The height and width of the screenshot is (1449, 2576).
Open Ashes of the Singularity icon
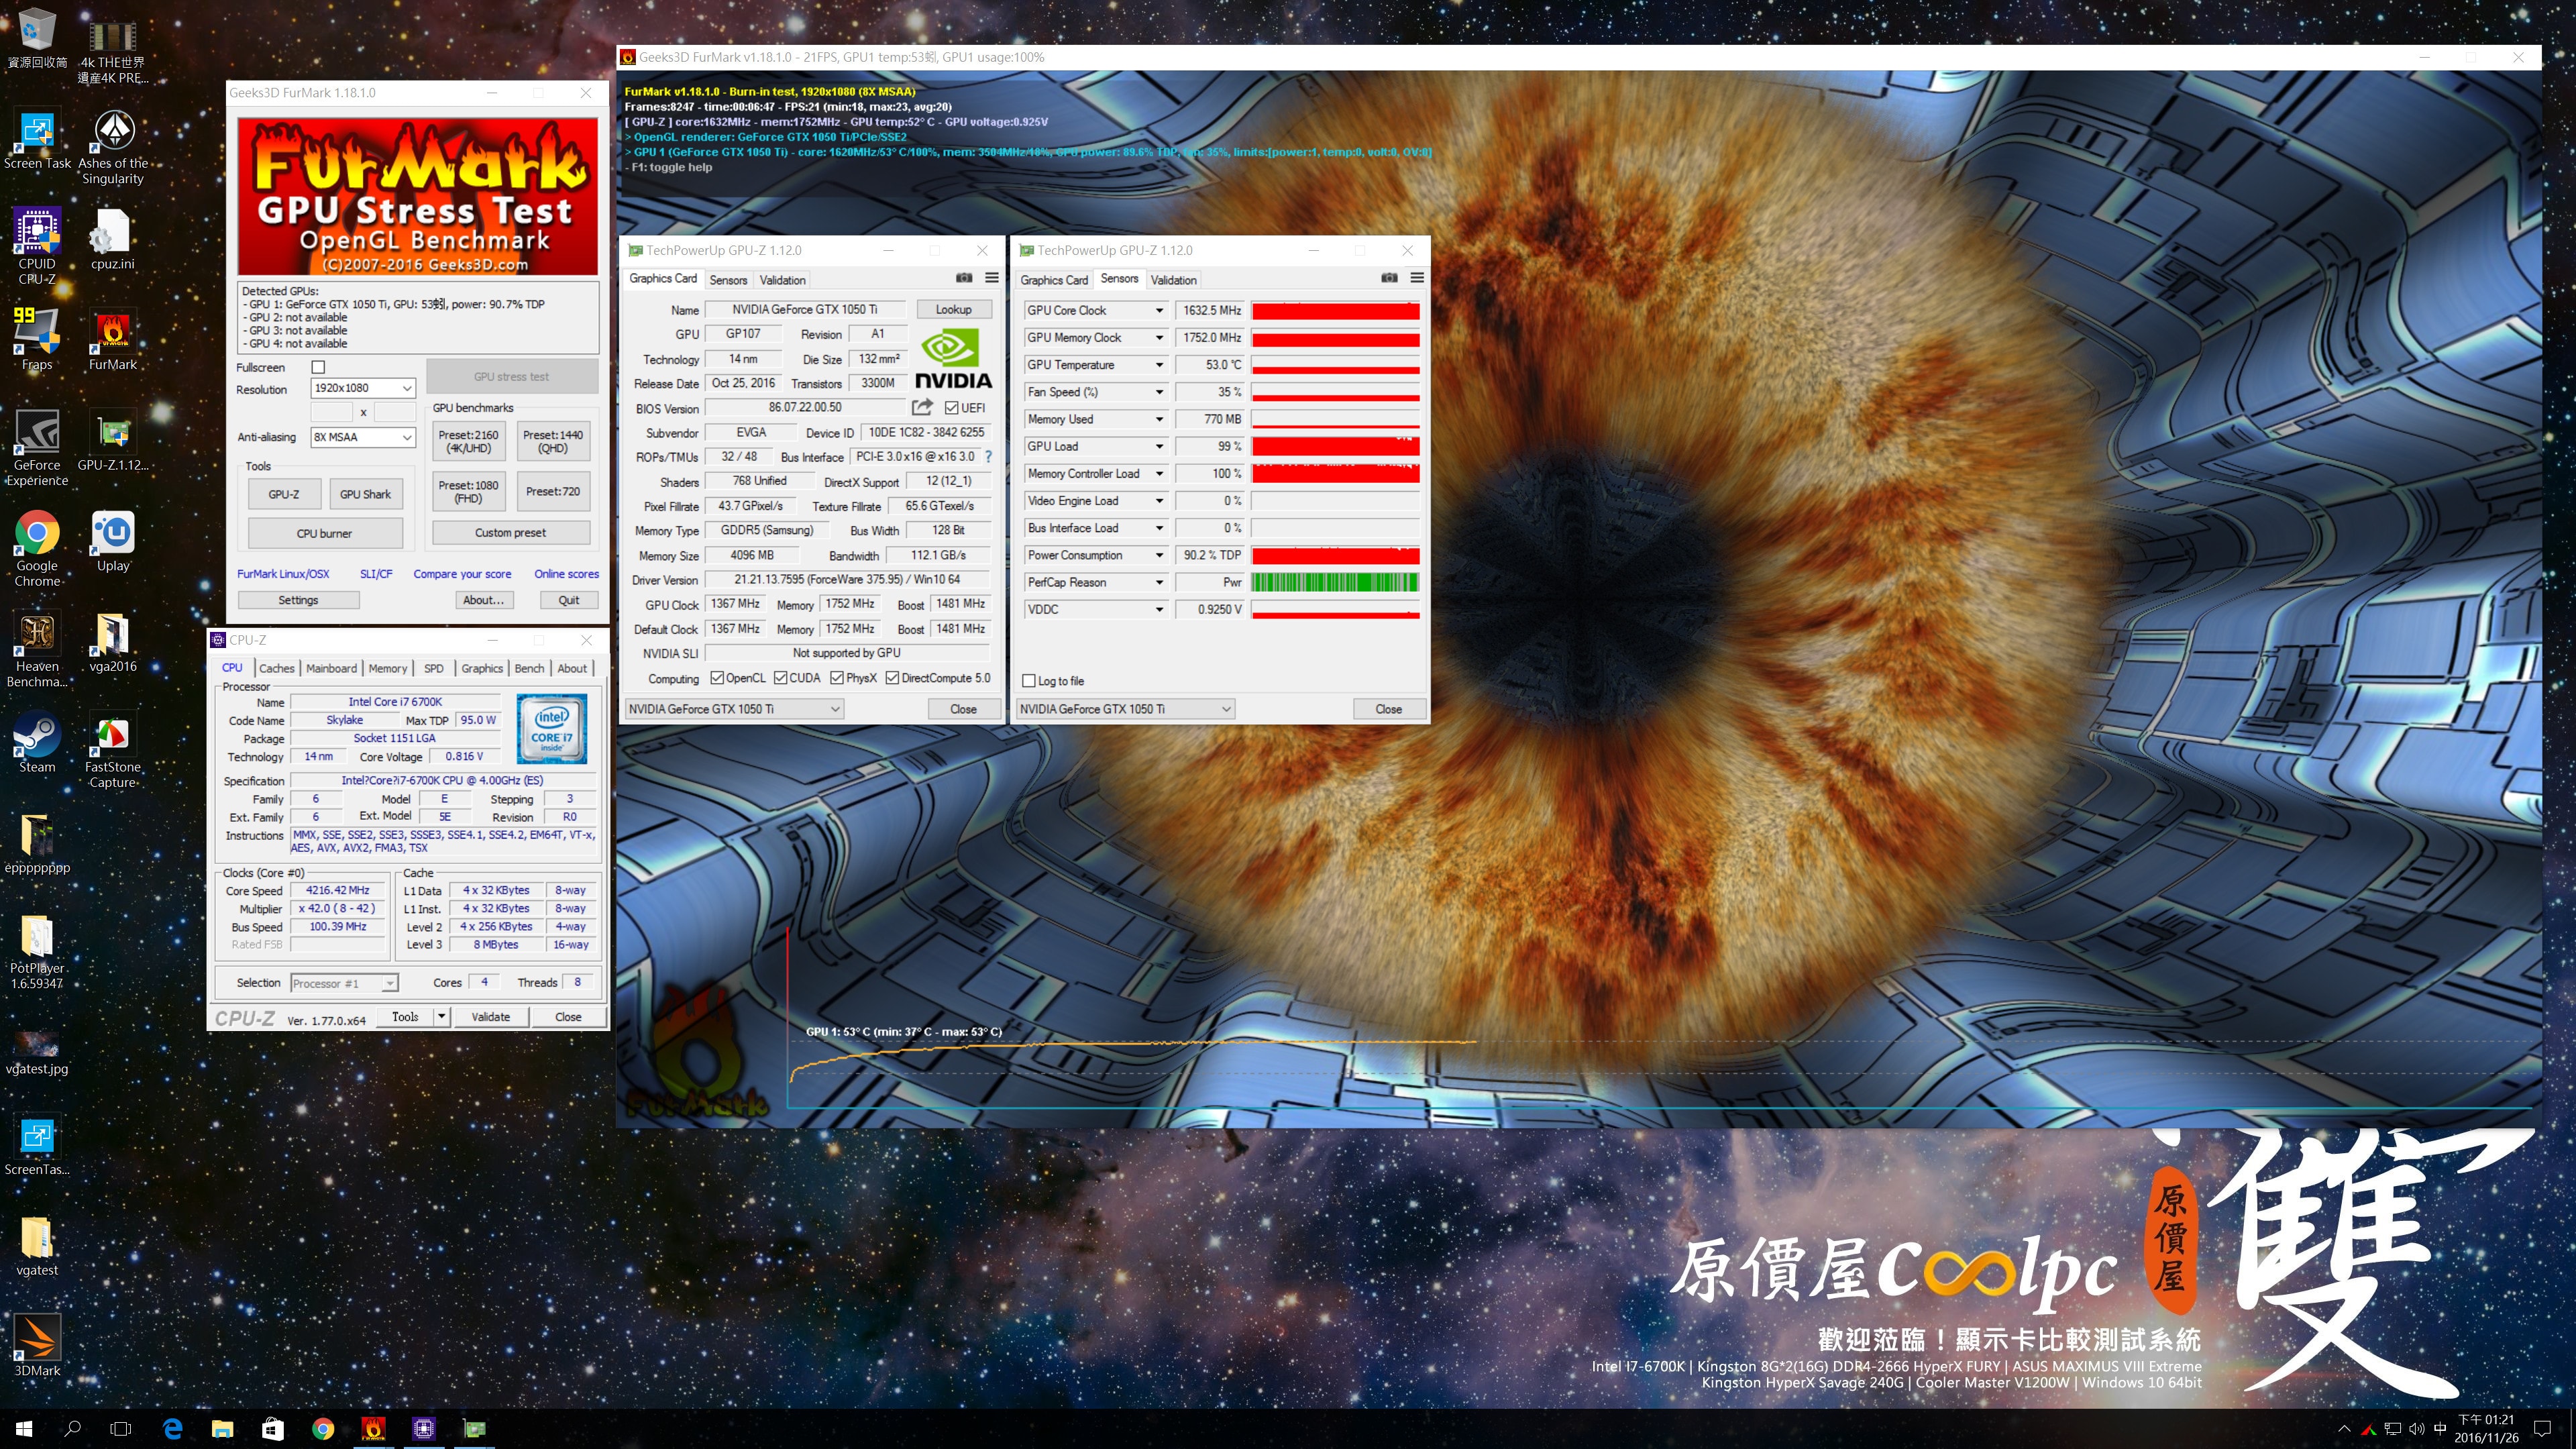[112, 147]
